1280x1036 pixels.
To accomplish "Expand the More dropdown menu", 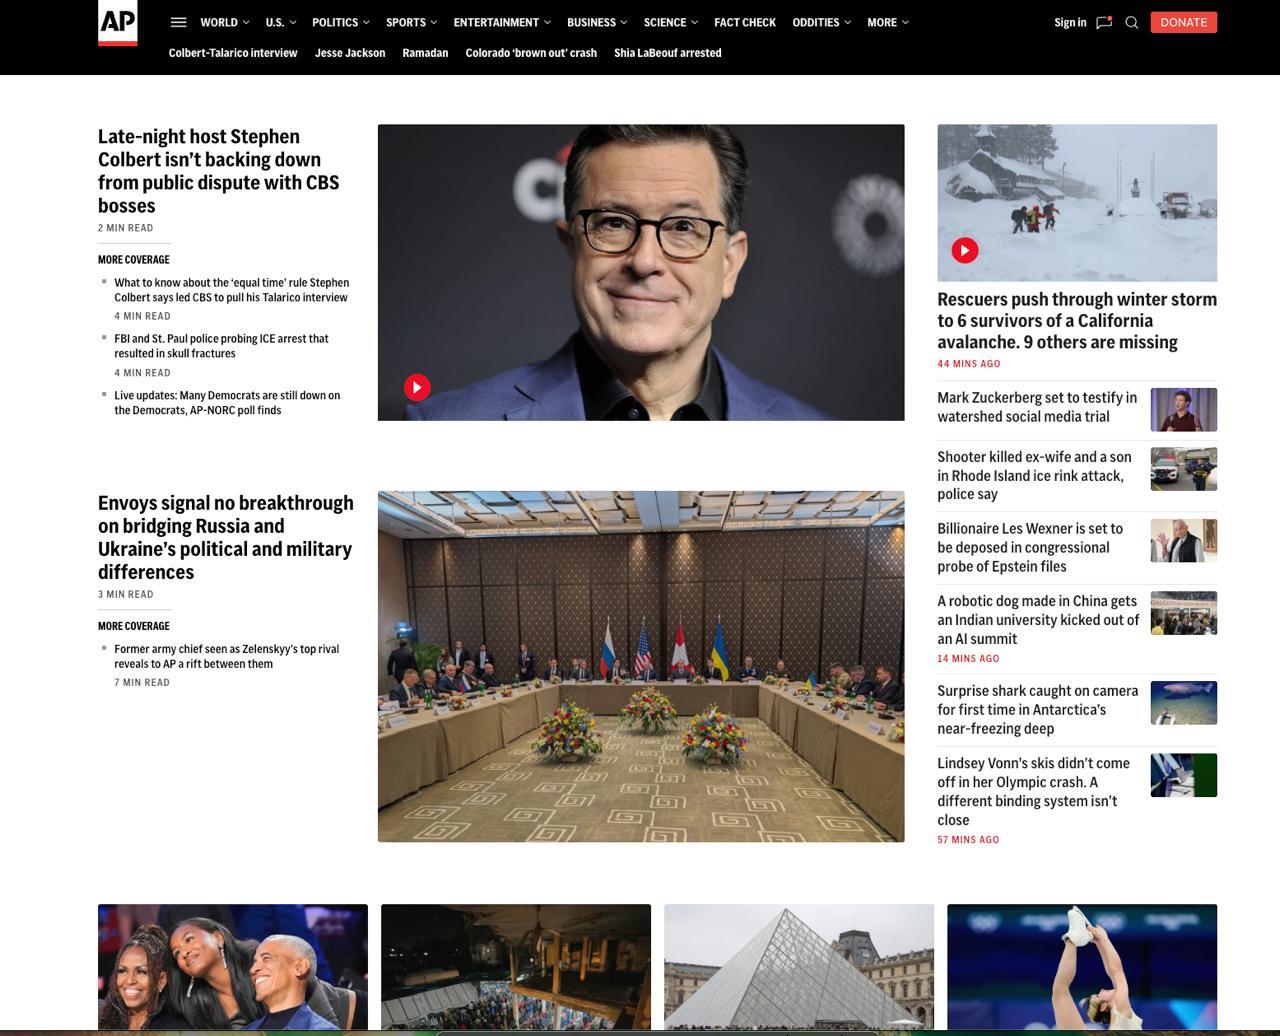I will 887,22.
